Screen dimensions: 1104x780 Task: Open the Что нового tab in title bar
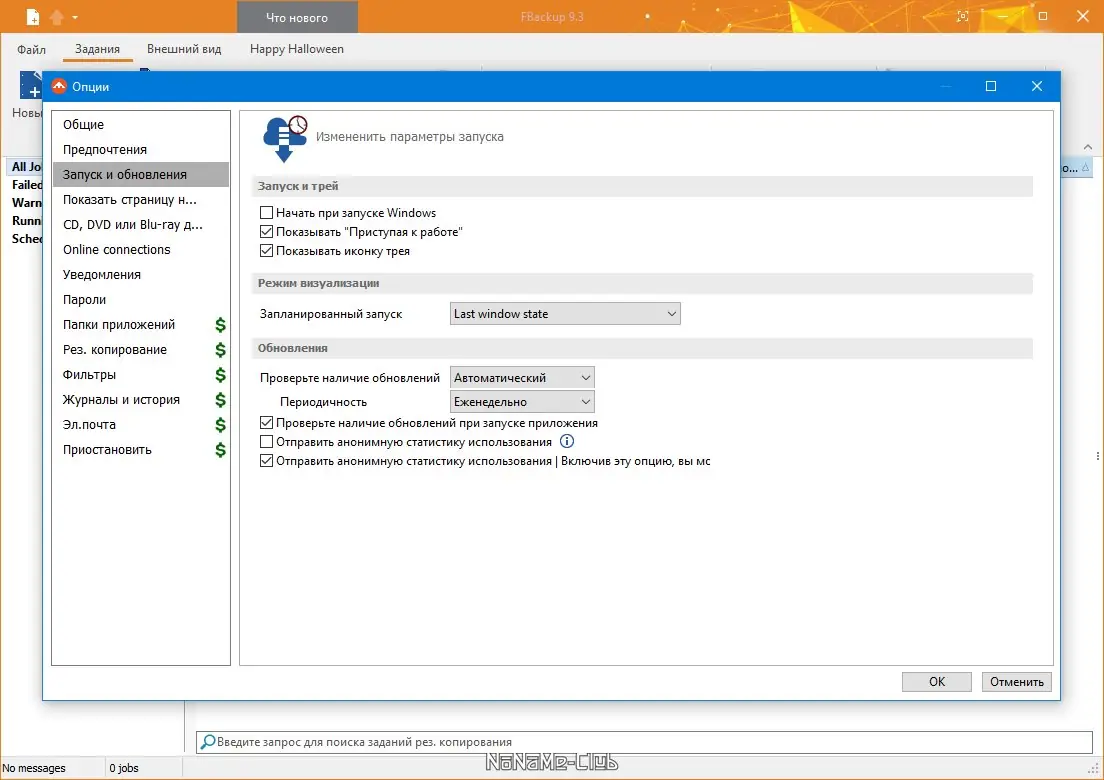[x=297, y=18]
